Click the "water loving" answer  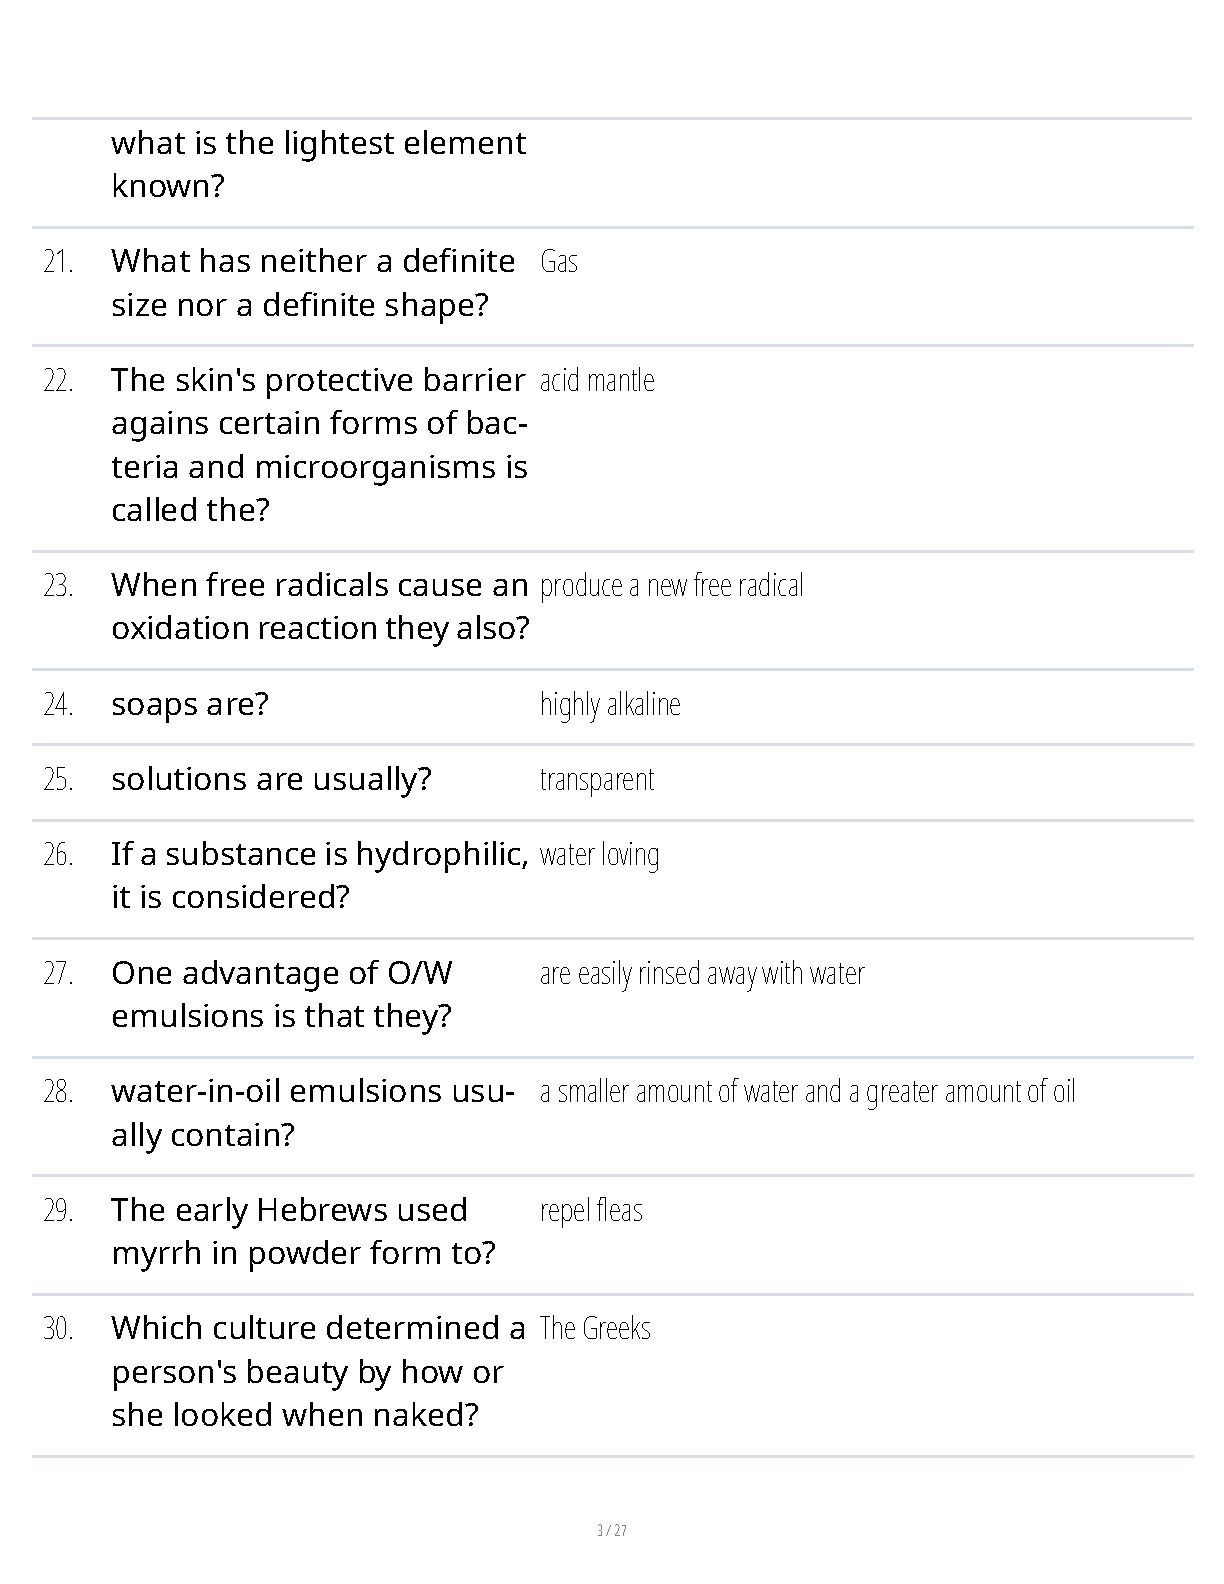(x=599, y=855)
